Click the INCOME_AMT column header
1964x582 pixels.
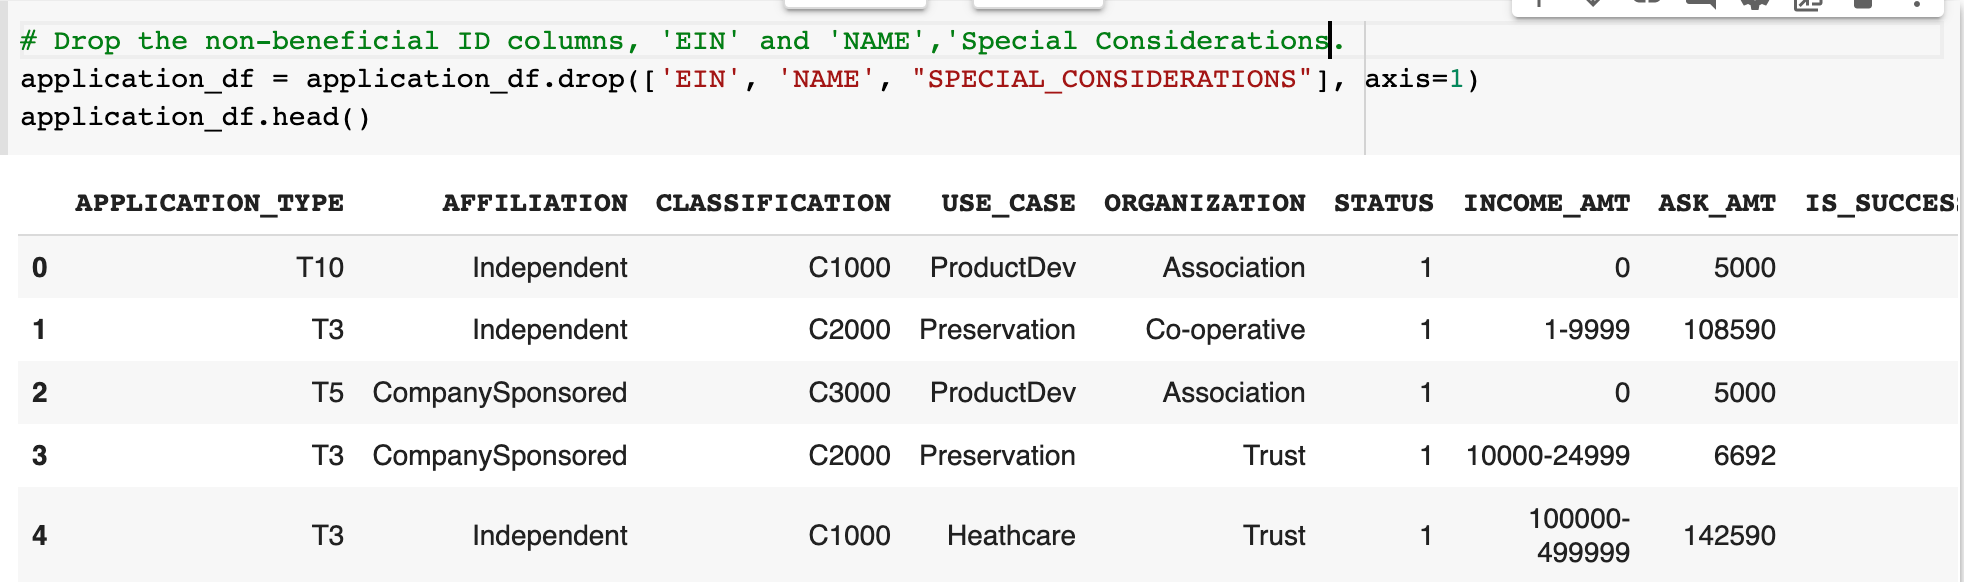click(x=1547, y=203)
